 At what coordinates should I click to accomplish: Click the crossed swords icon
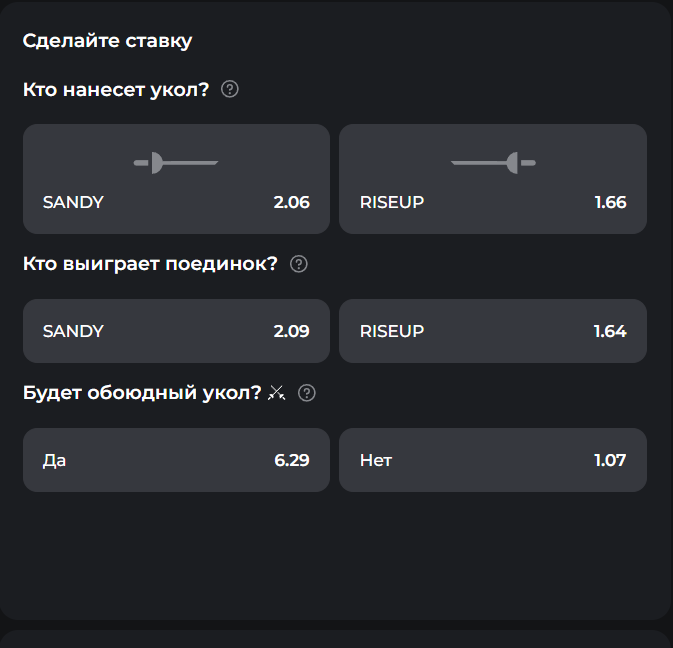[x=278, y=393]
